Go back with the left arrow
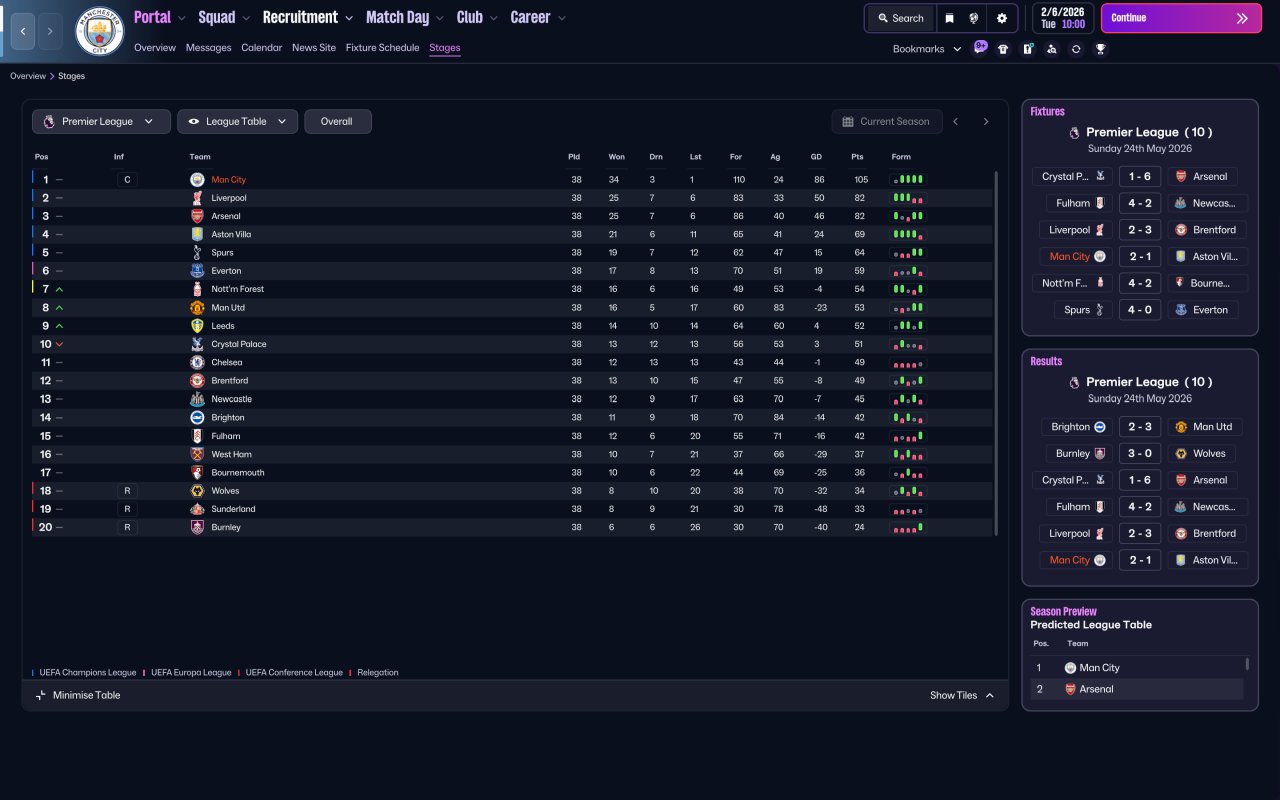 click(23, 31)
